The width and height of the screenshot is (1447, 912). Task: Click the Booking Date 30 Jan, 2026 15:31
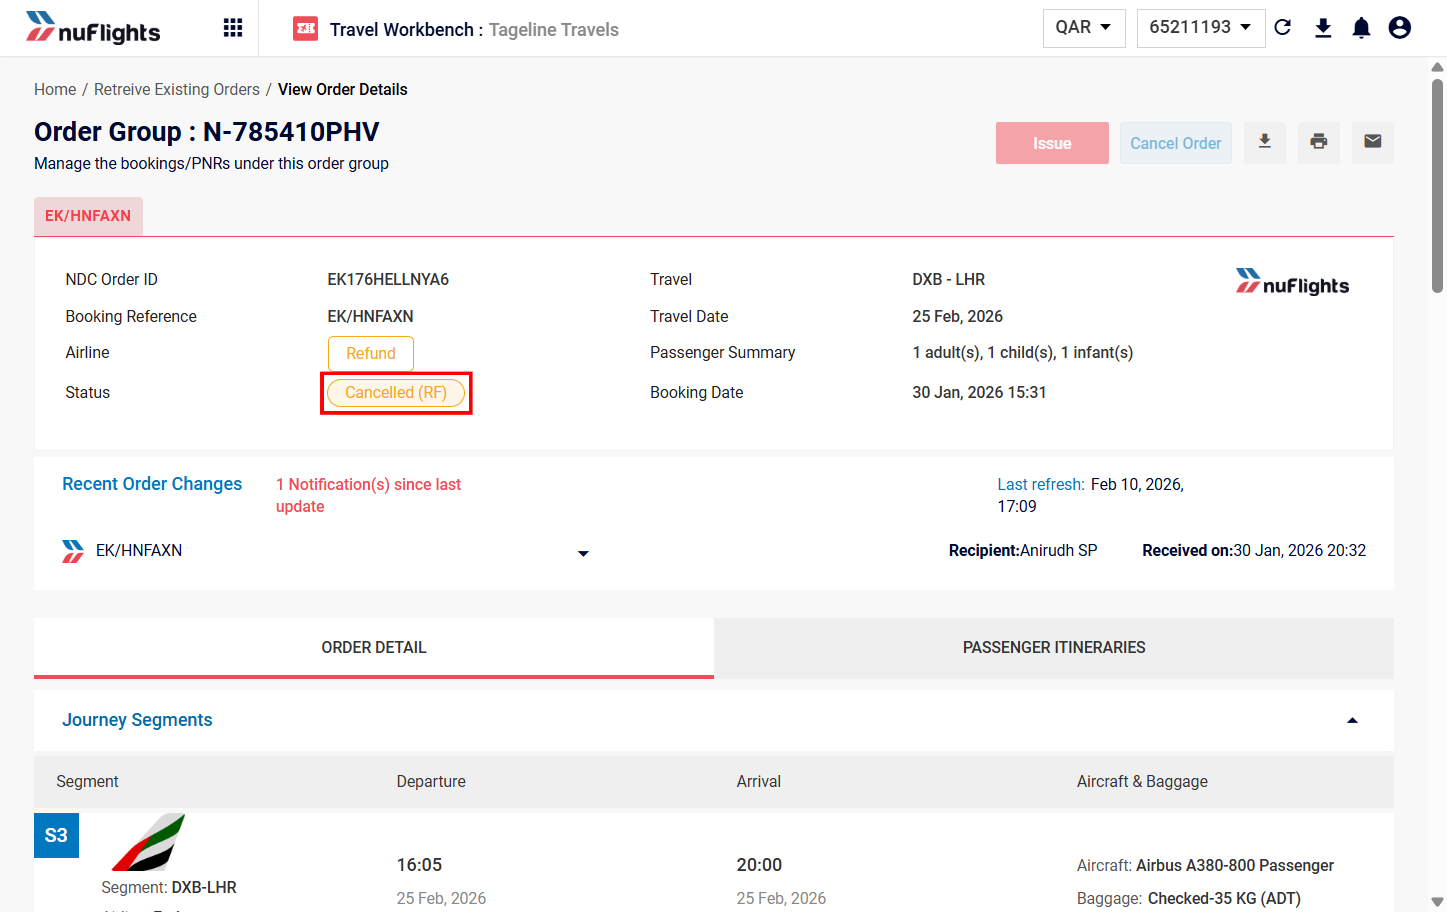(x=979, y=393)
